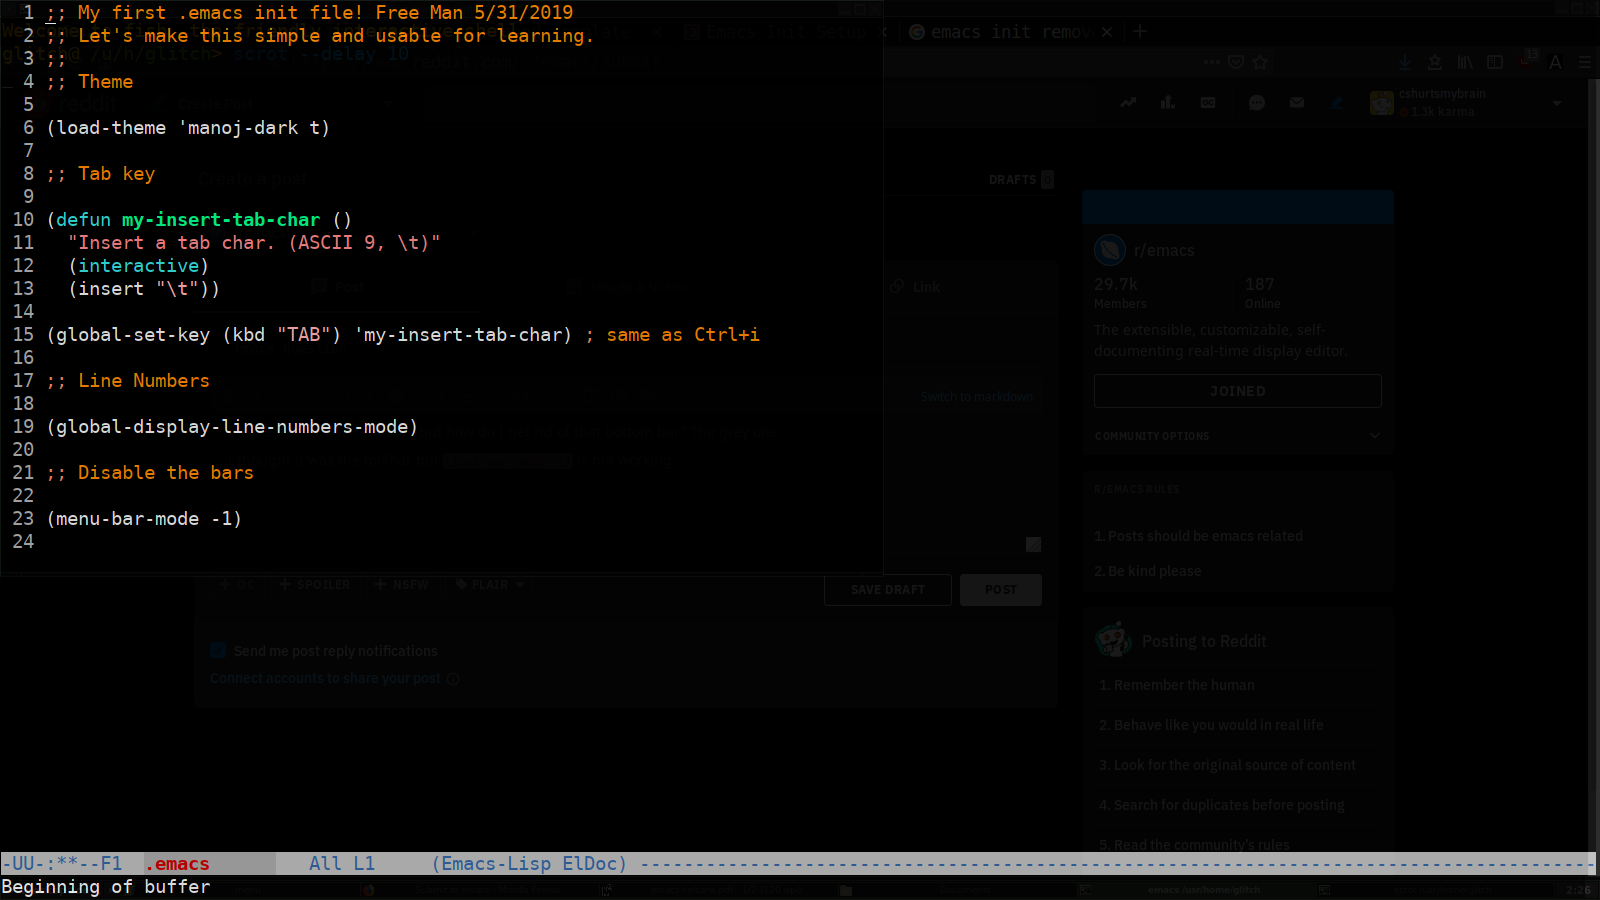The image size is (1600, 900).
Task: Open page actions three-dots menu
Action: [1212, 62]
